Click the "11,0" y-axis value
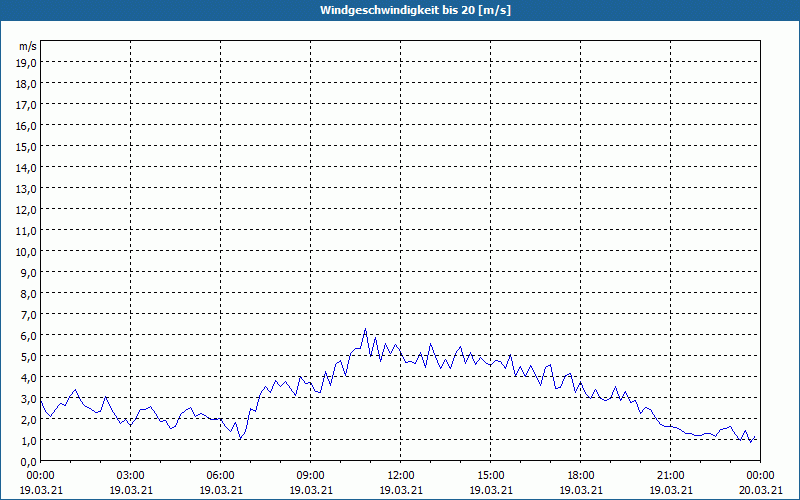Viewport: 800px width, 500px height. pos(28,231)
